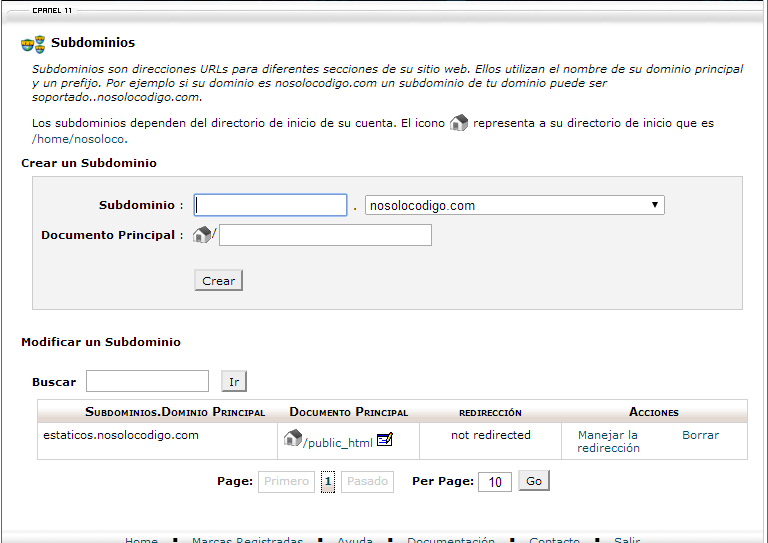Edit document root icon next to /public_html
The height and width of the screenshot is (543, 768).
[385, 439]
